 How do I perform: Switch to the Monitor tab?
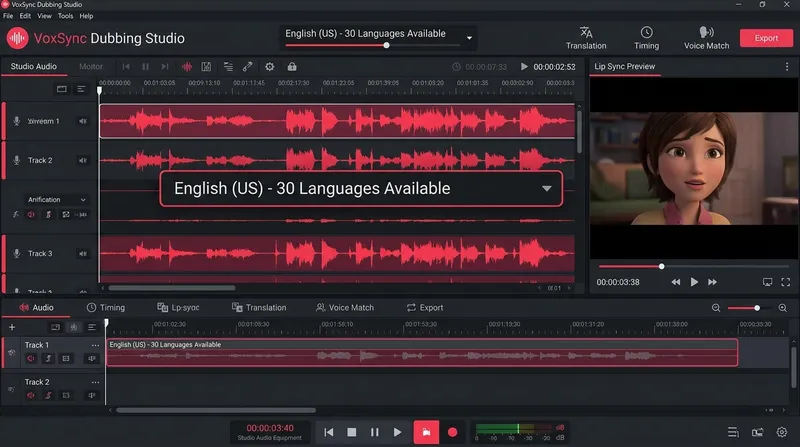[91, 66]
